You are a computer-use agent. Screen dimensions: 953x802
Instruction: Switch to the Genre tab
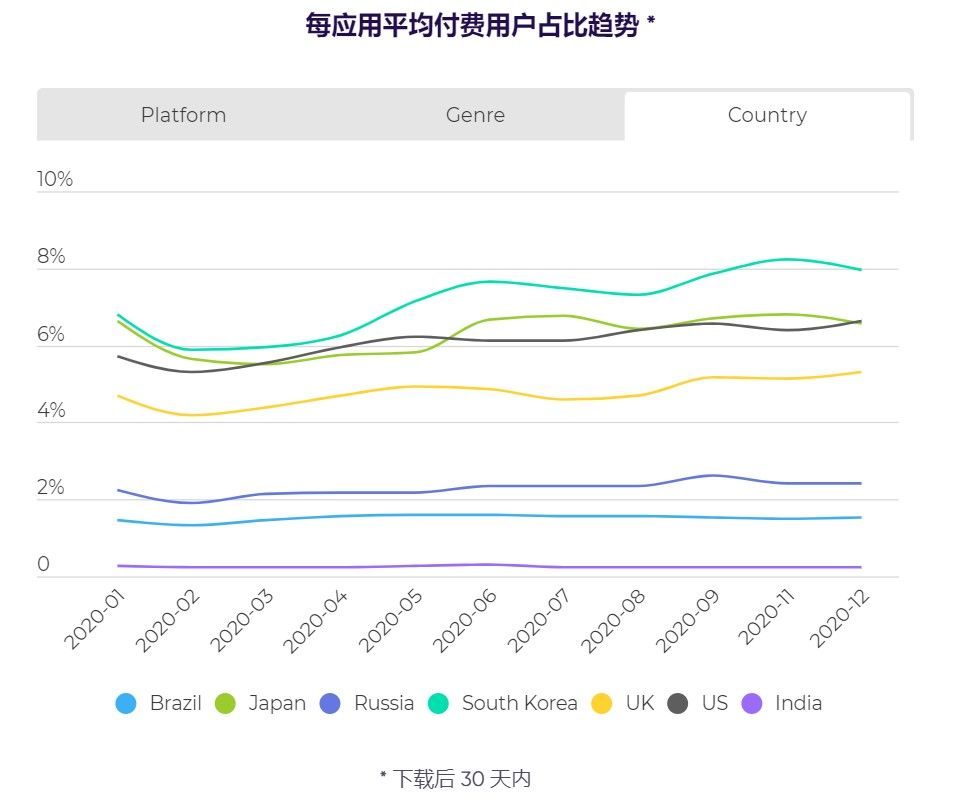pos(475,115)
